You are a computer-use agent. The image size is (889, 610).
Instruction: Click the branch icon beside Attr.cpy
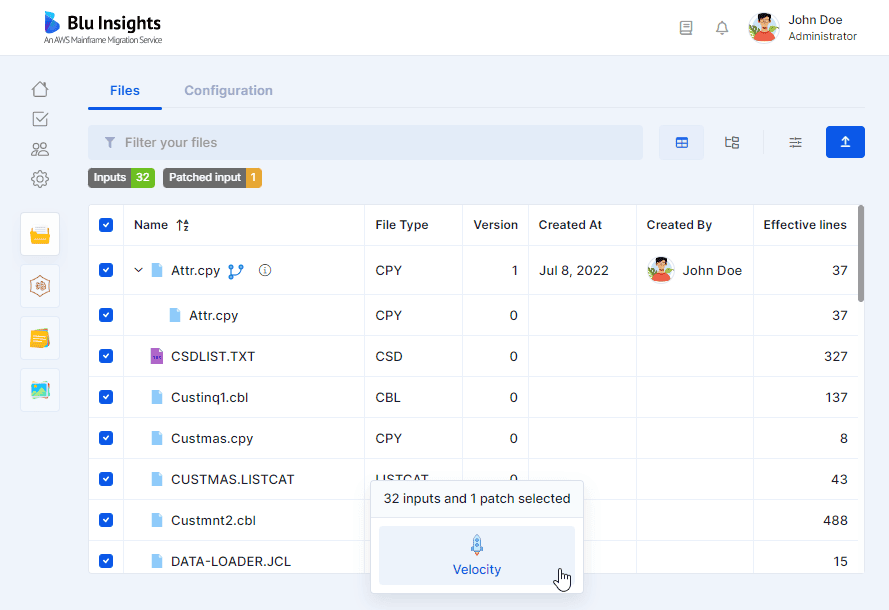(x=236, y=272)
